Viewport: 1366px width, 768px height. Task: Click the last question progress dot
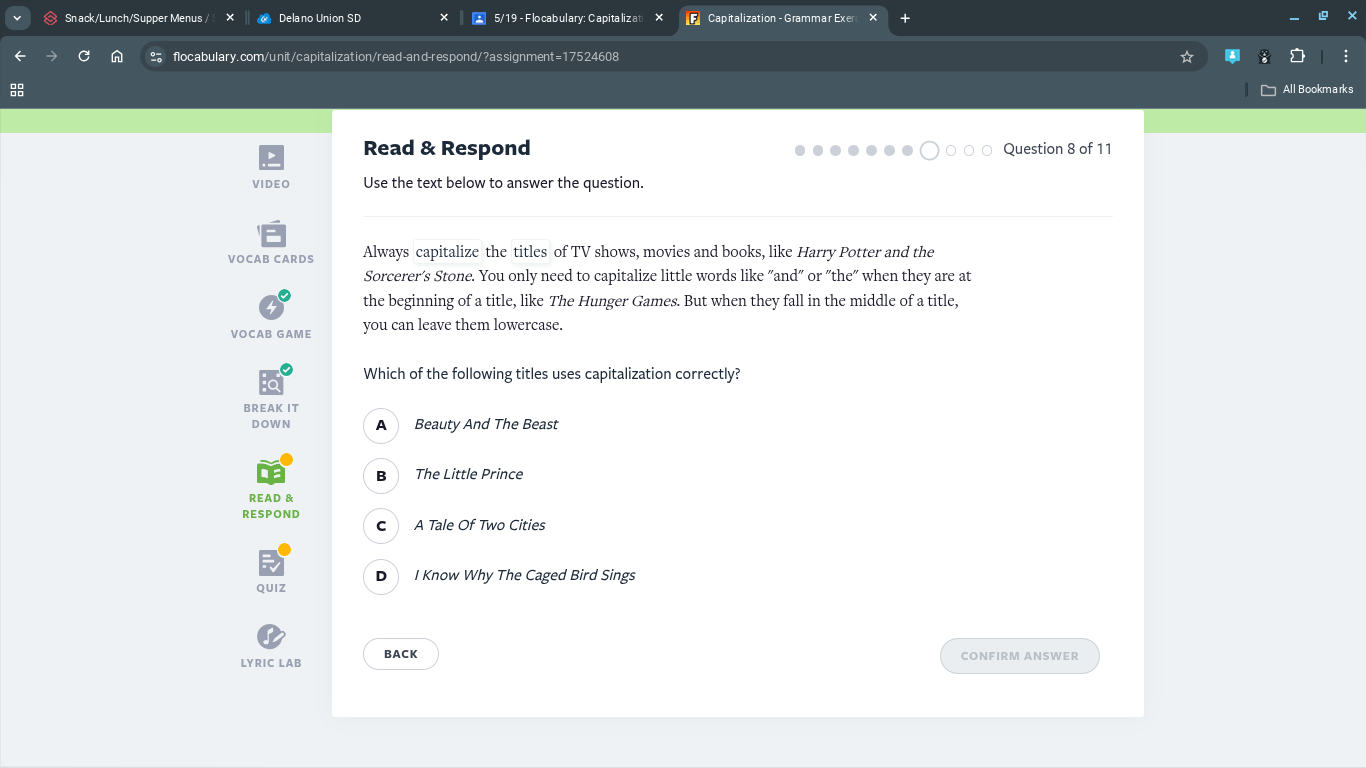[987, 150]
